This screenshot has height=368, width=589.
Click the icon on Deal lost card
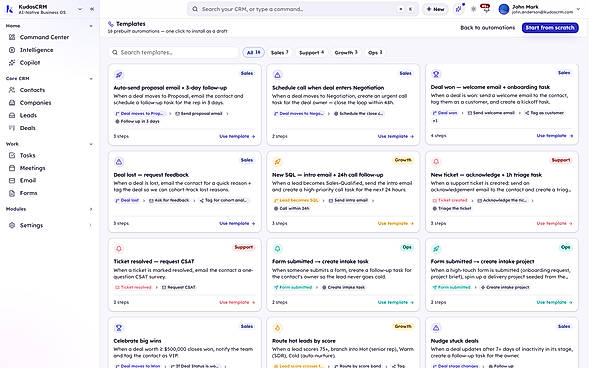click(119, 162)
